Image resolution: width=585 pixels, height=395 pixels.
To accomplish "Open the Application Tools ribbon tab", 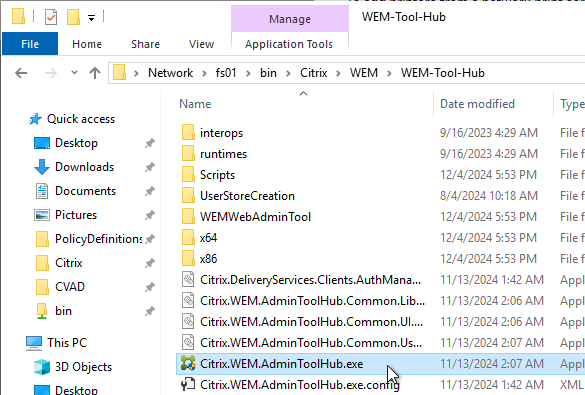I will click(289, 44).
